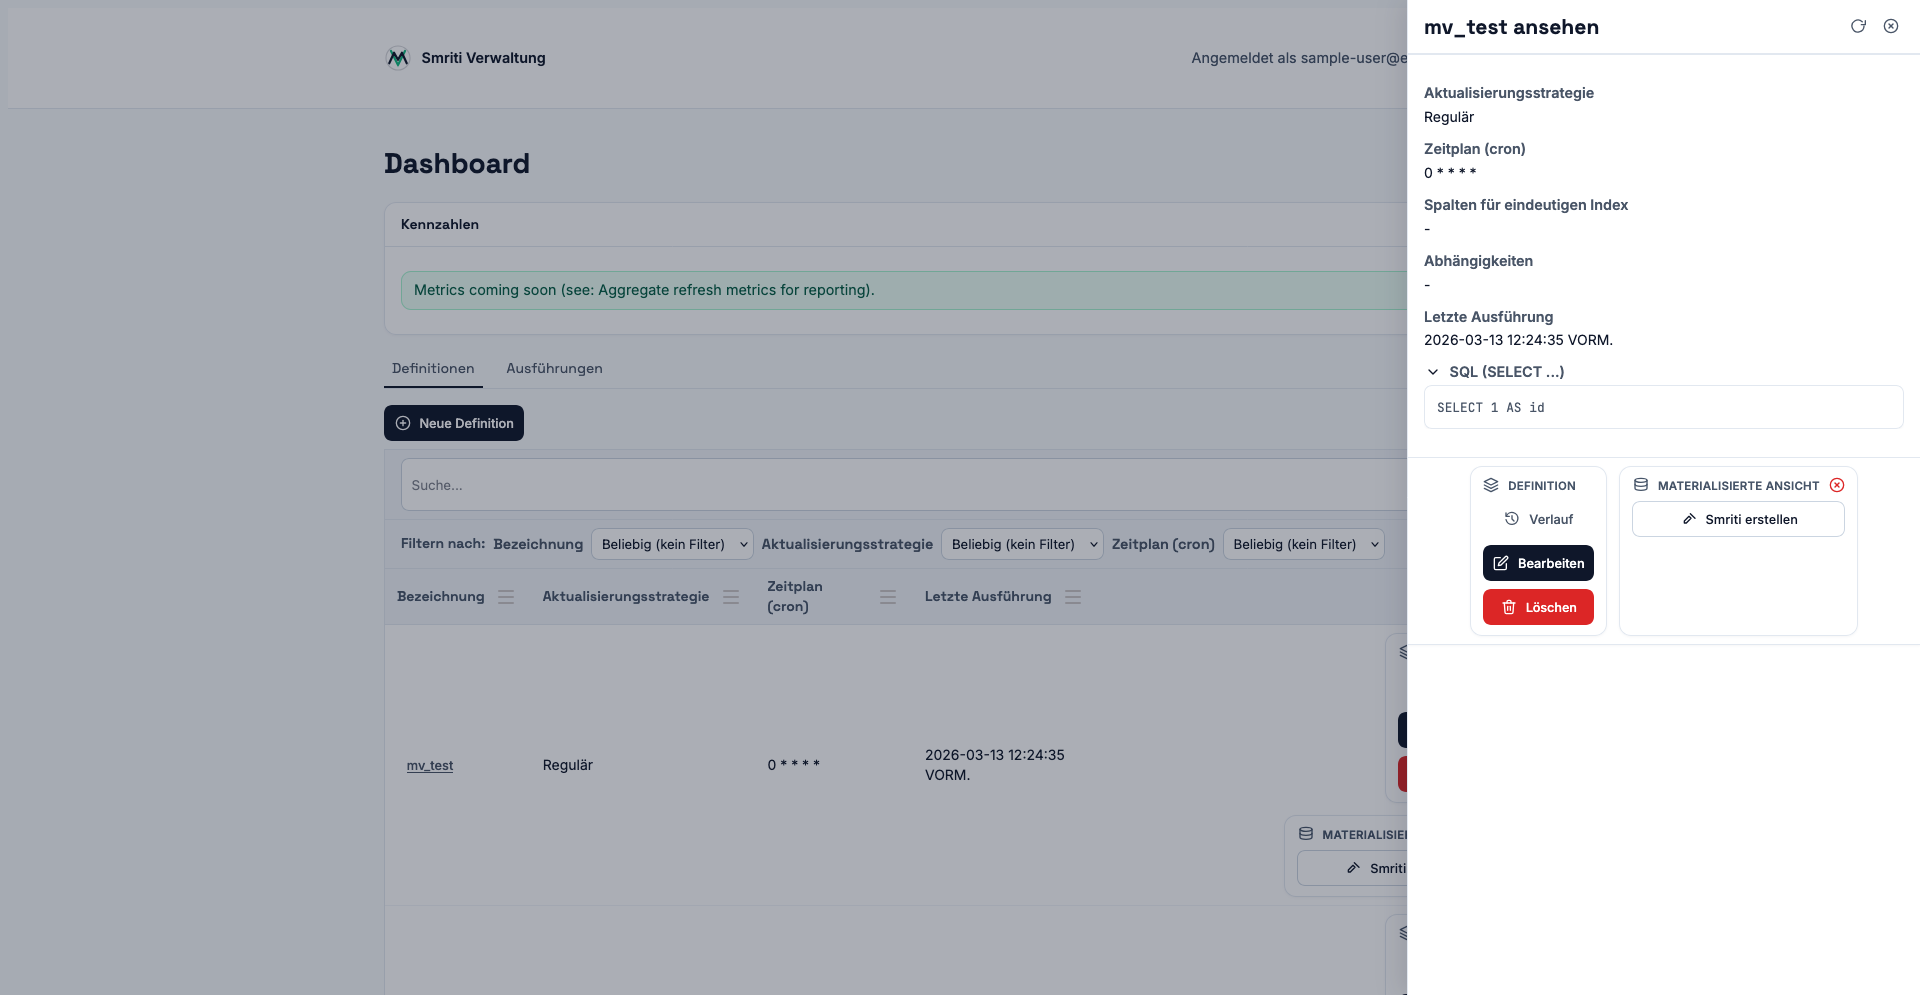Switch to the Definitionen tab

[x=433, y=369]
